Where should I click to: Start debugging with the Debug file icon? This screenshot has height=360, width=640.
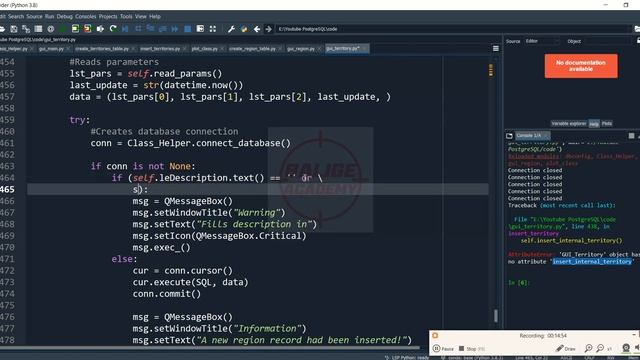click(125, 29)
